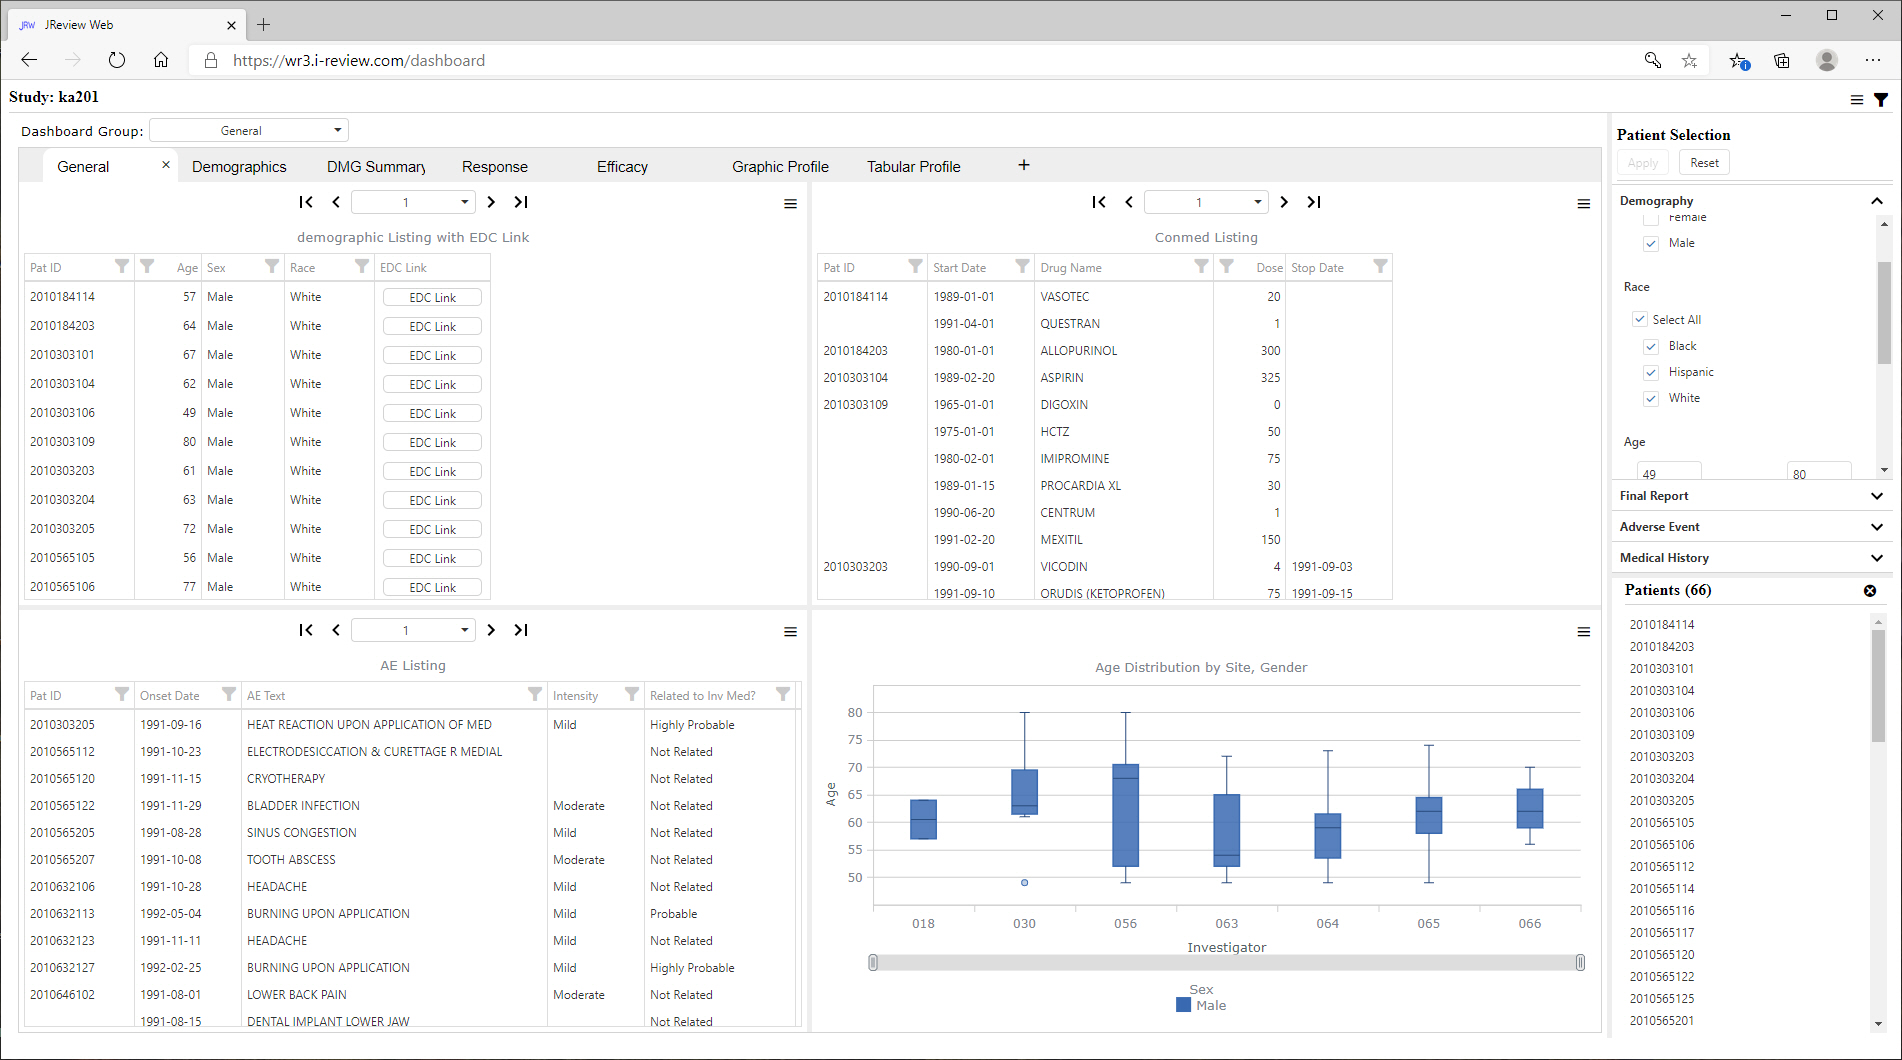Toggle the Race Select All checkbox
This screenshot has width=1902, height=1060.
(1640, 320)
